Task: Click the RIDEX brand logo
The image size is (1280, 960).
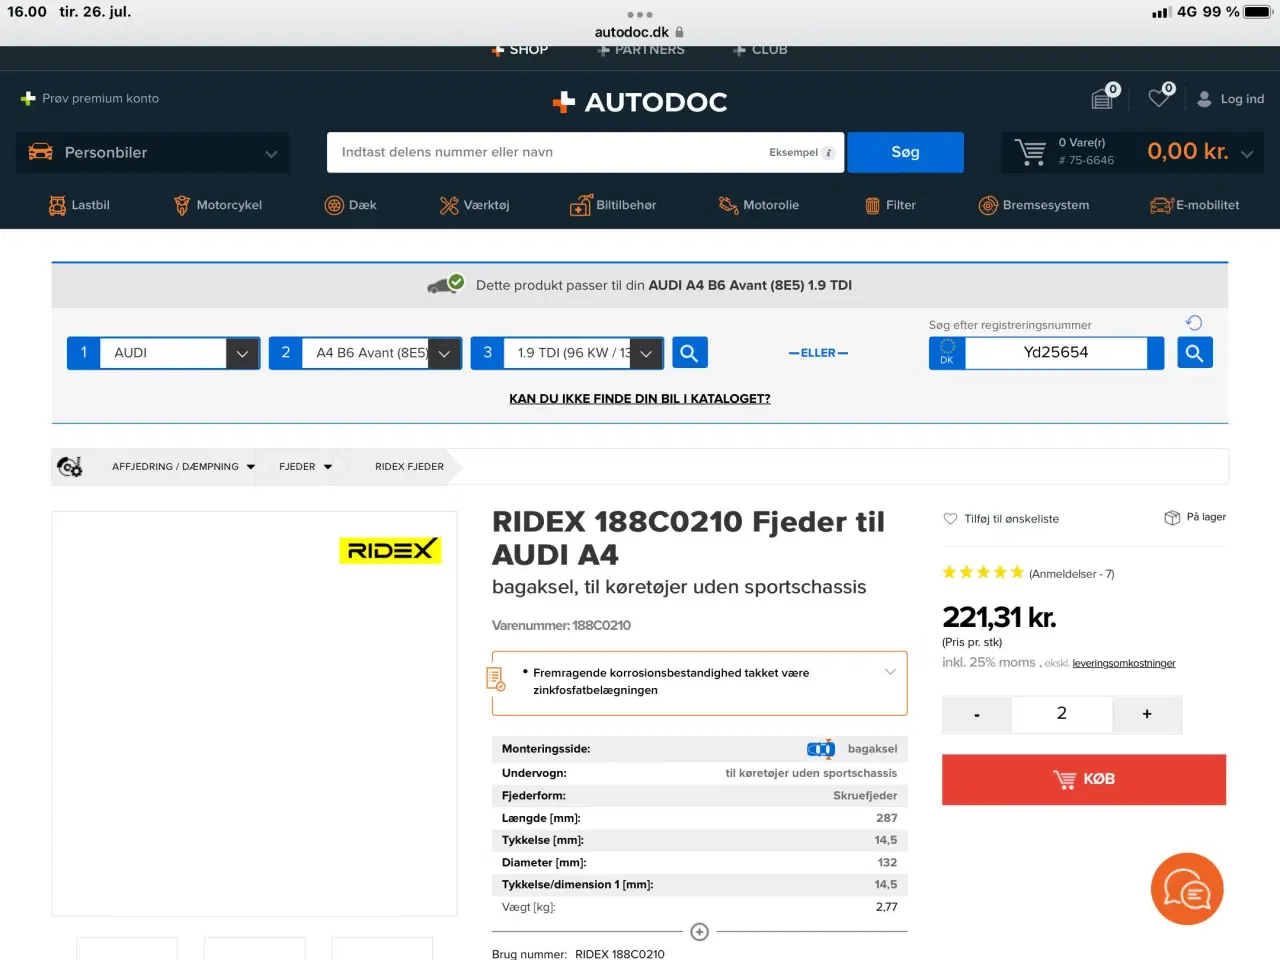Action: pyautogui.click(x=390, y=550)
